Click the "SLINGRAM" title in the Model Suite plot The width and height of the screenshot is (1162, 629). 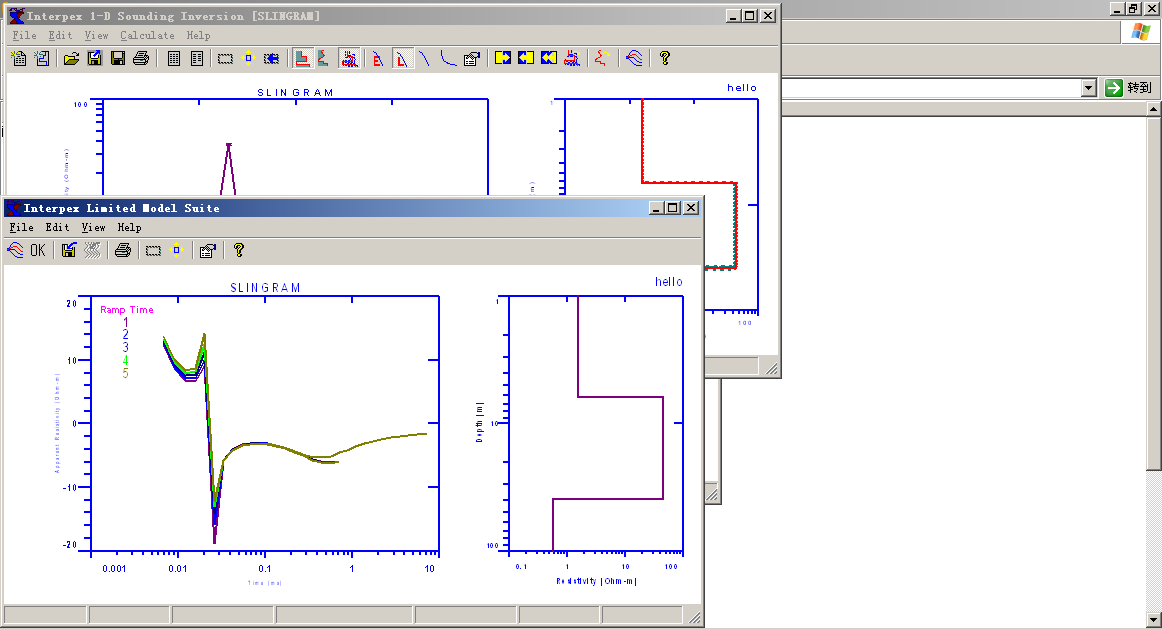(x=265, y=287)
